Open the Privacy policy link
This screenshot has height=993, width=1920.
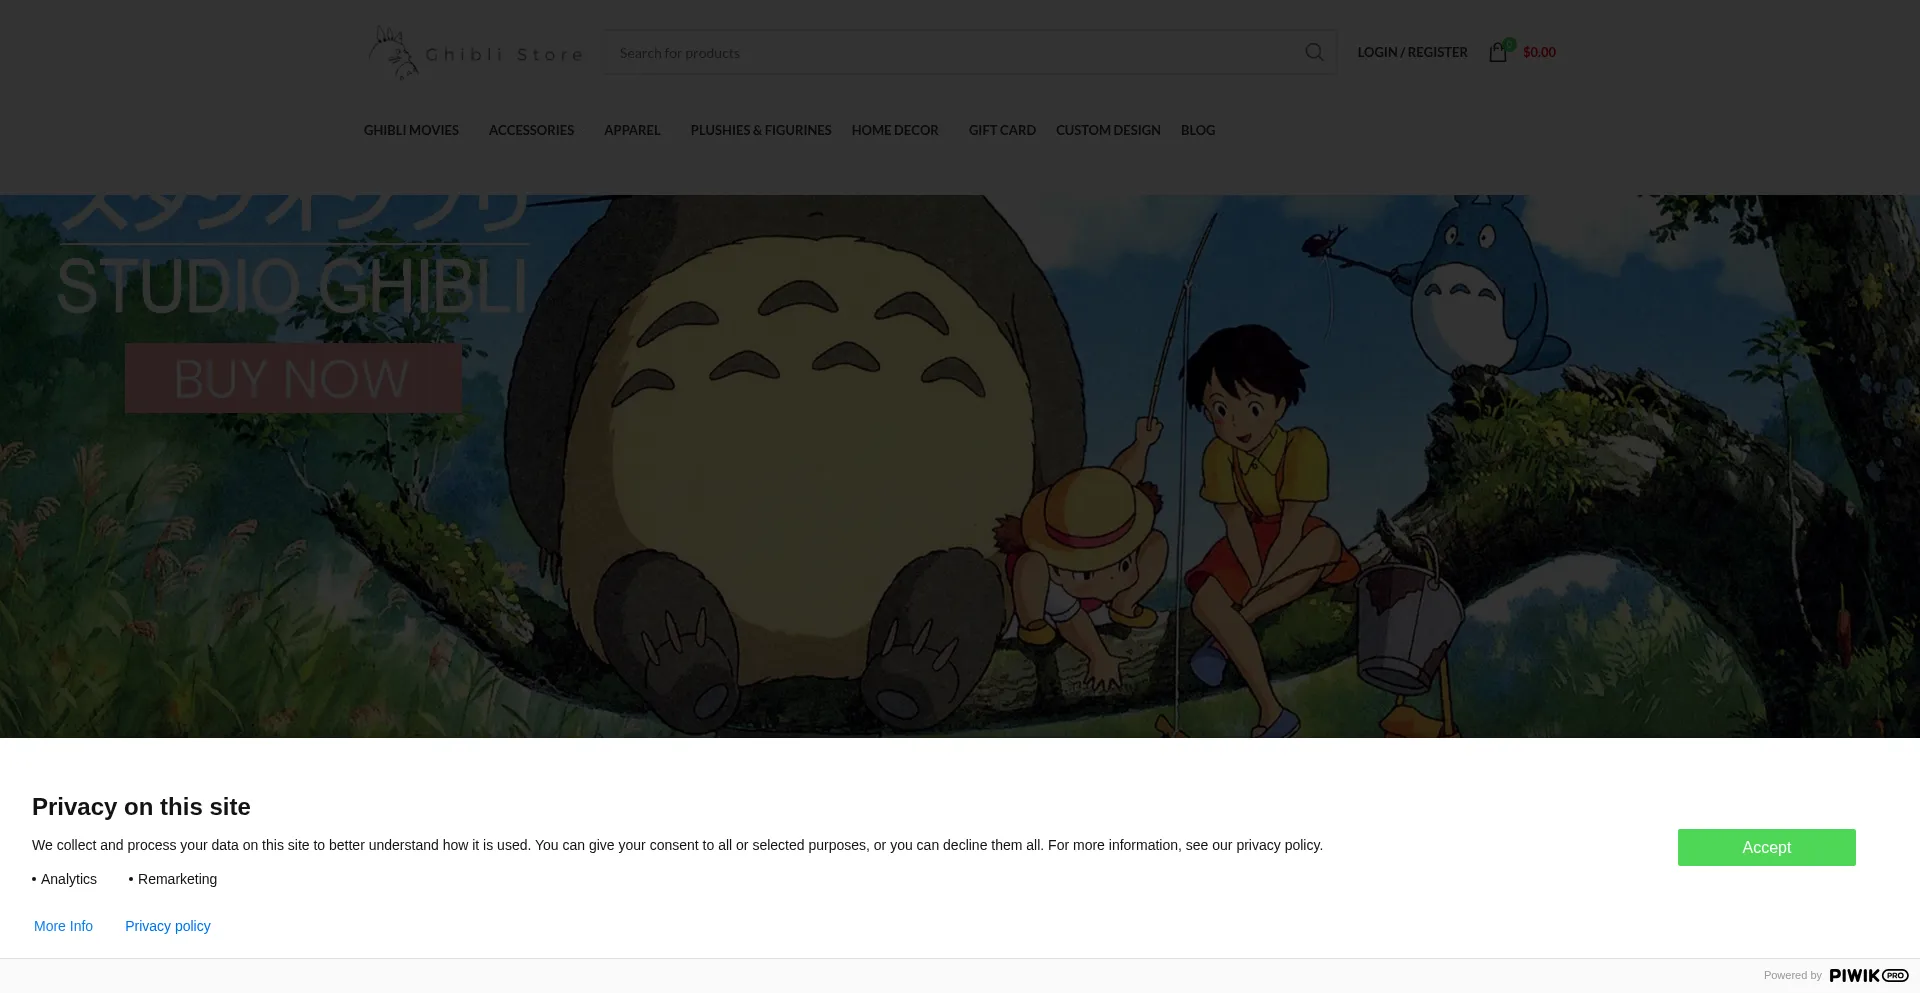coord(167,926)
